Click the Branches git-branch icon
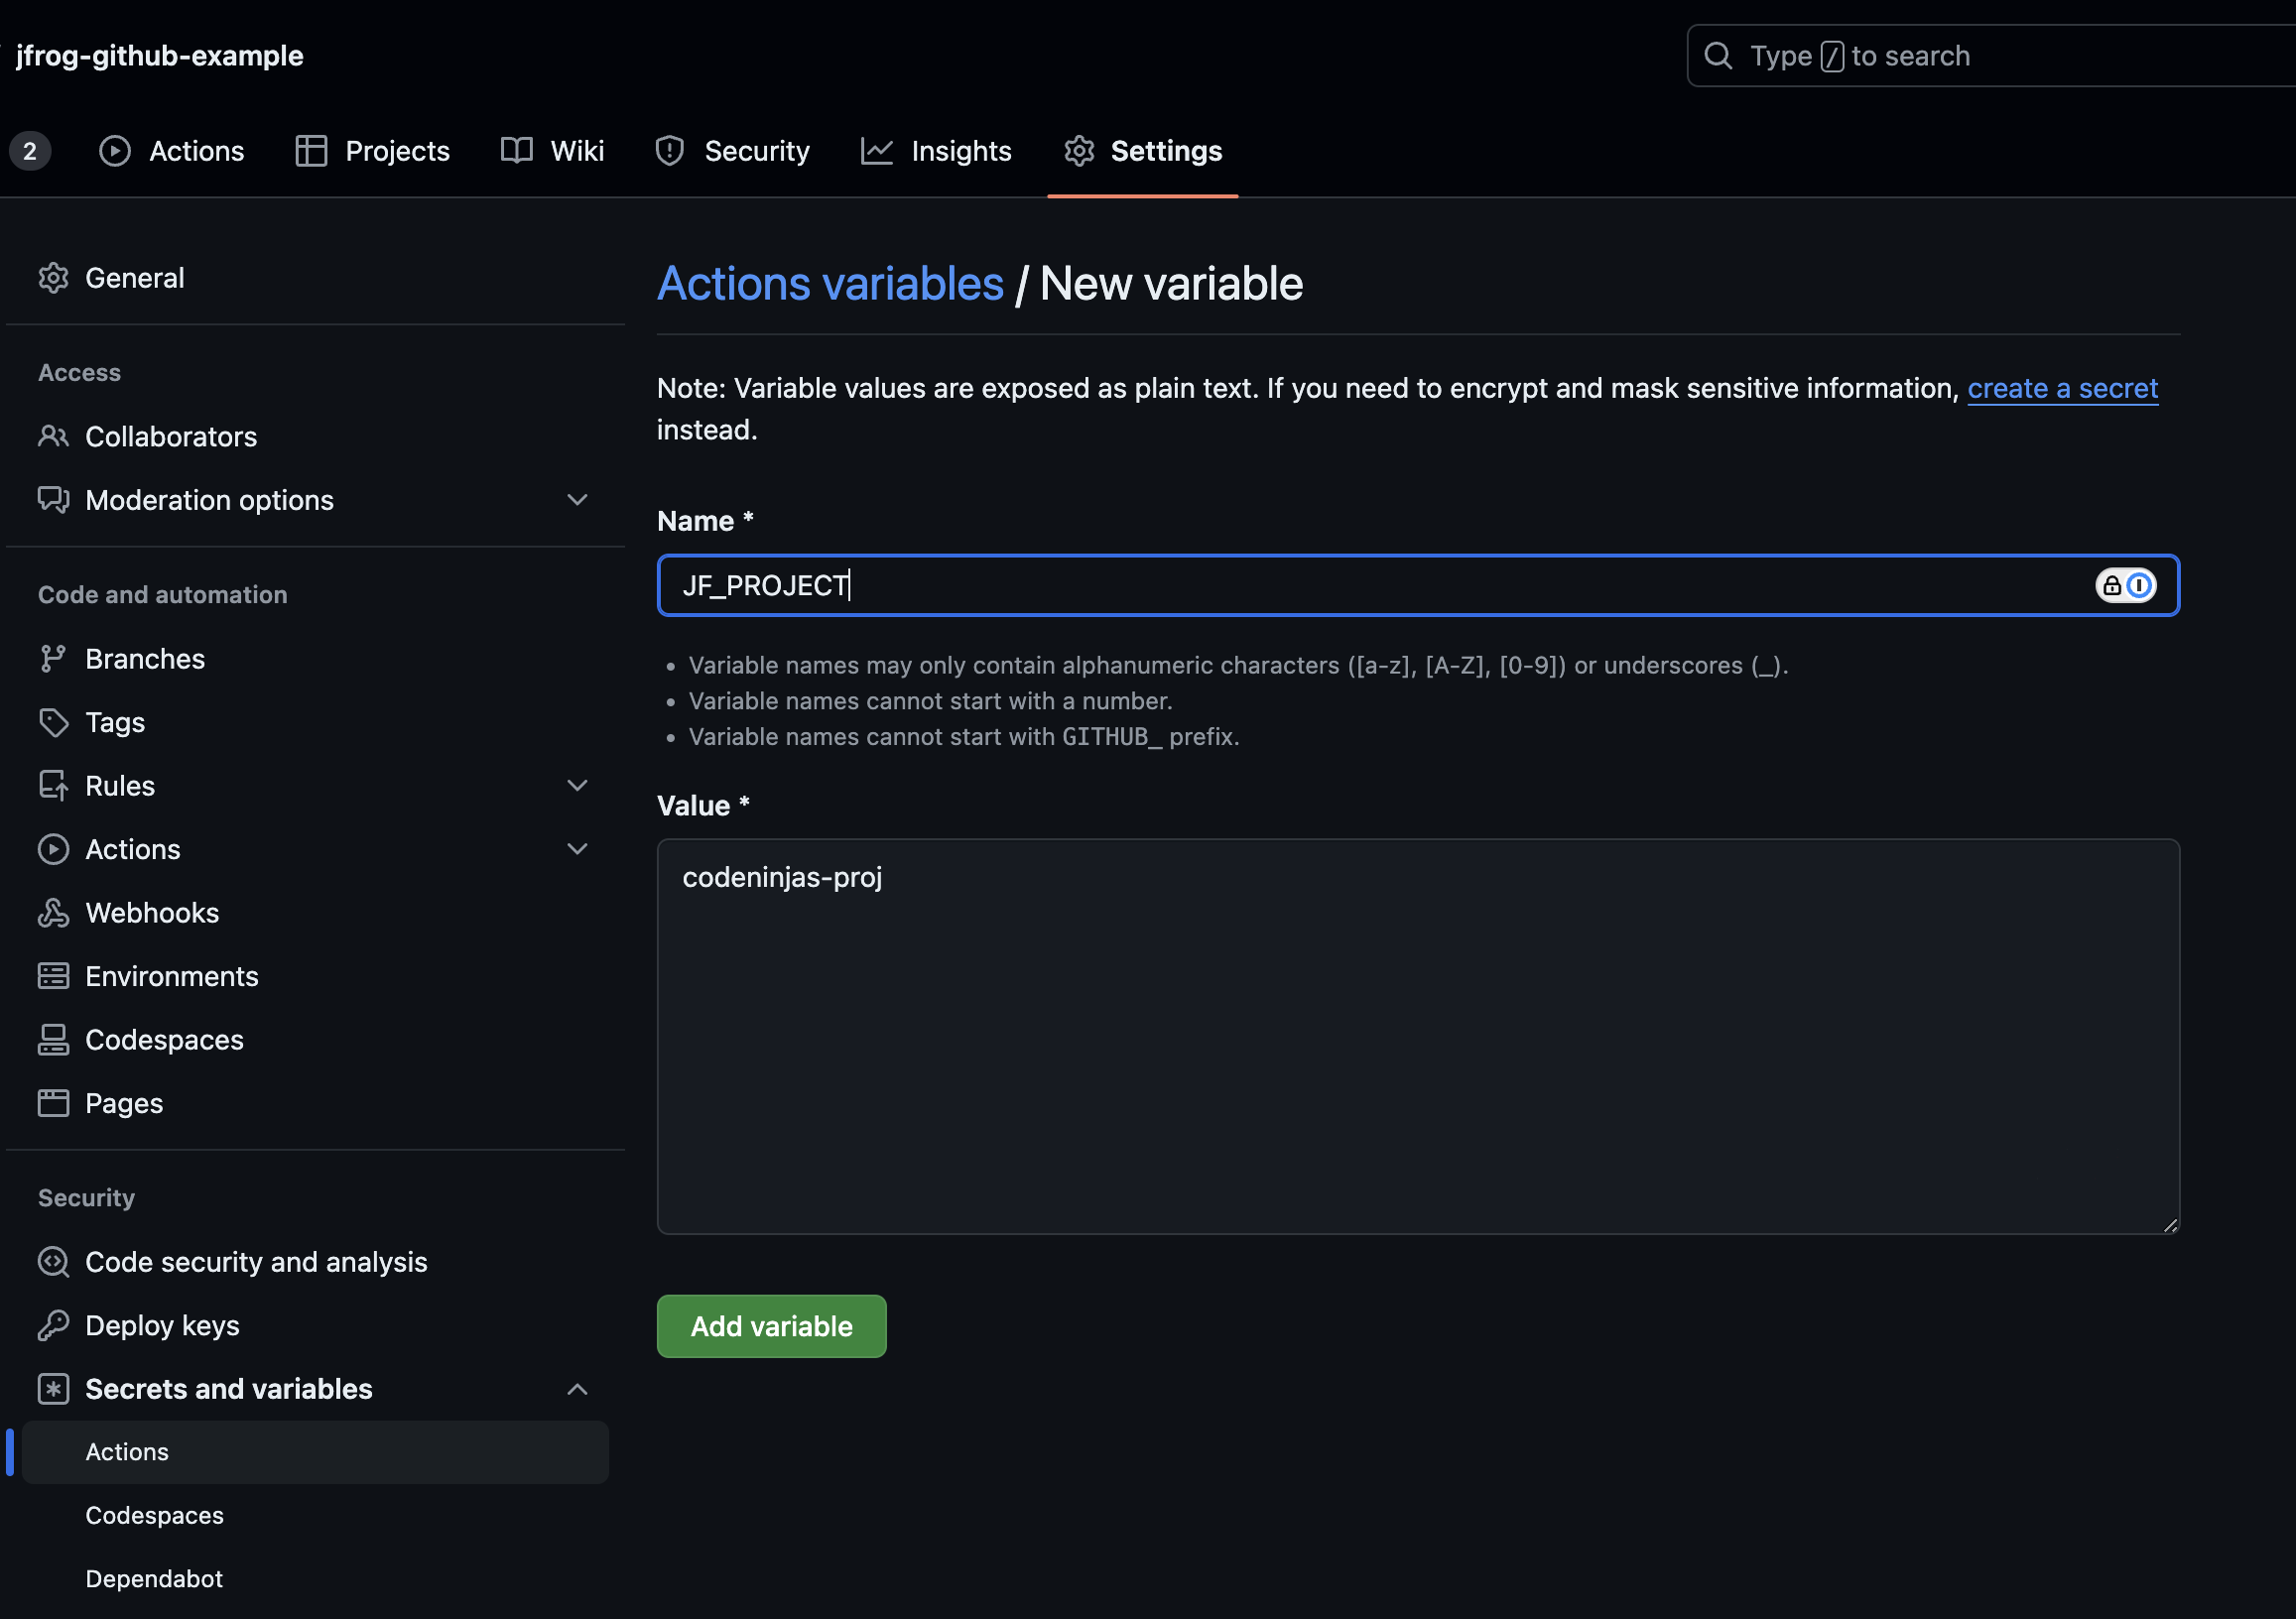Screen dimensions: 2296x1619 pos(53,659)
